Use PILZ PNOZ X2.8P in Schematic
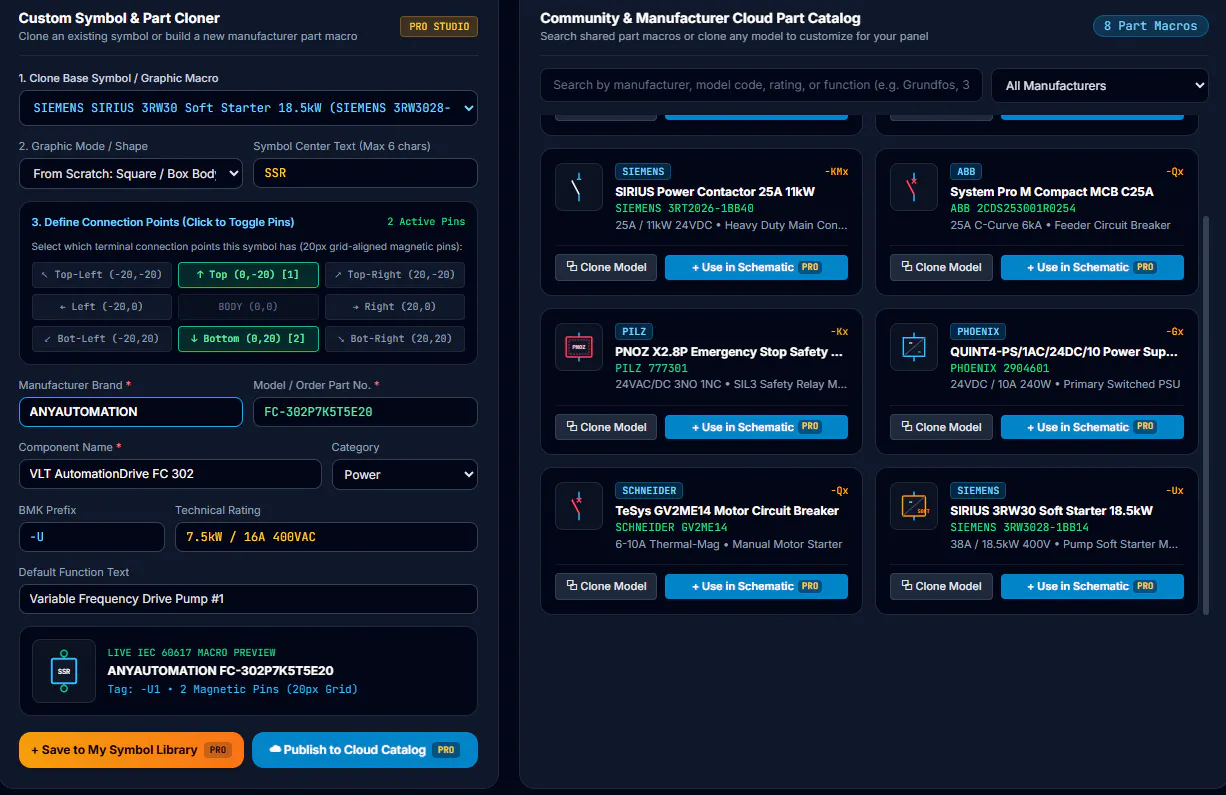 coord(756,427)
